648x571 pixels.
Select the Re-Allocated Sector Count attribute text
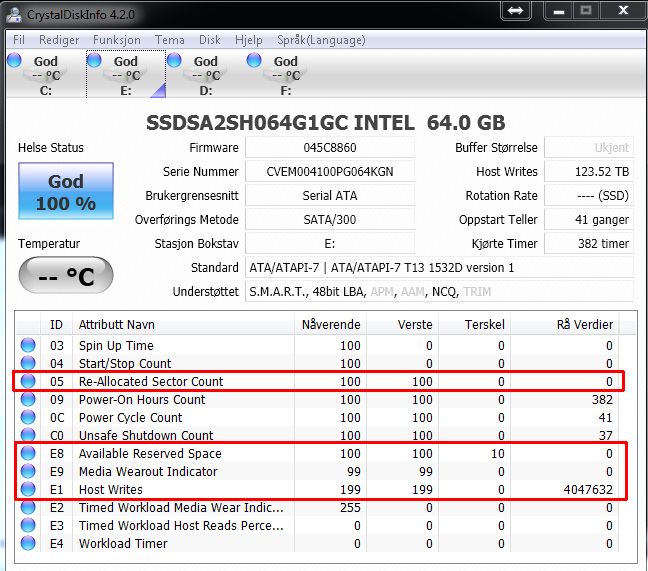pyautogui.click(x=151, y=381)
